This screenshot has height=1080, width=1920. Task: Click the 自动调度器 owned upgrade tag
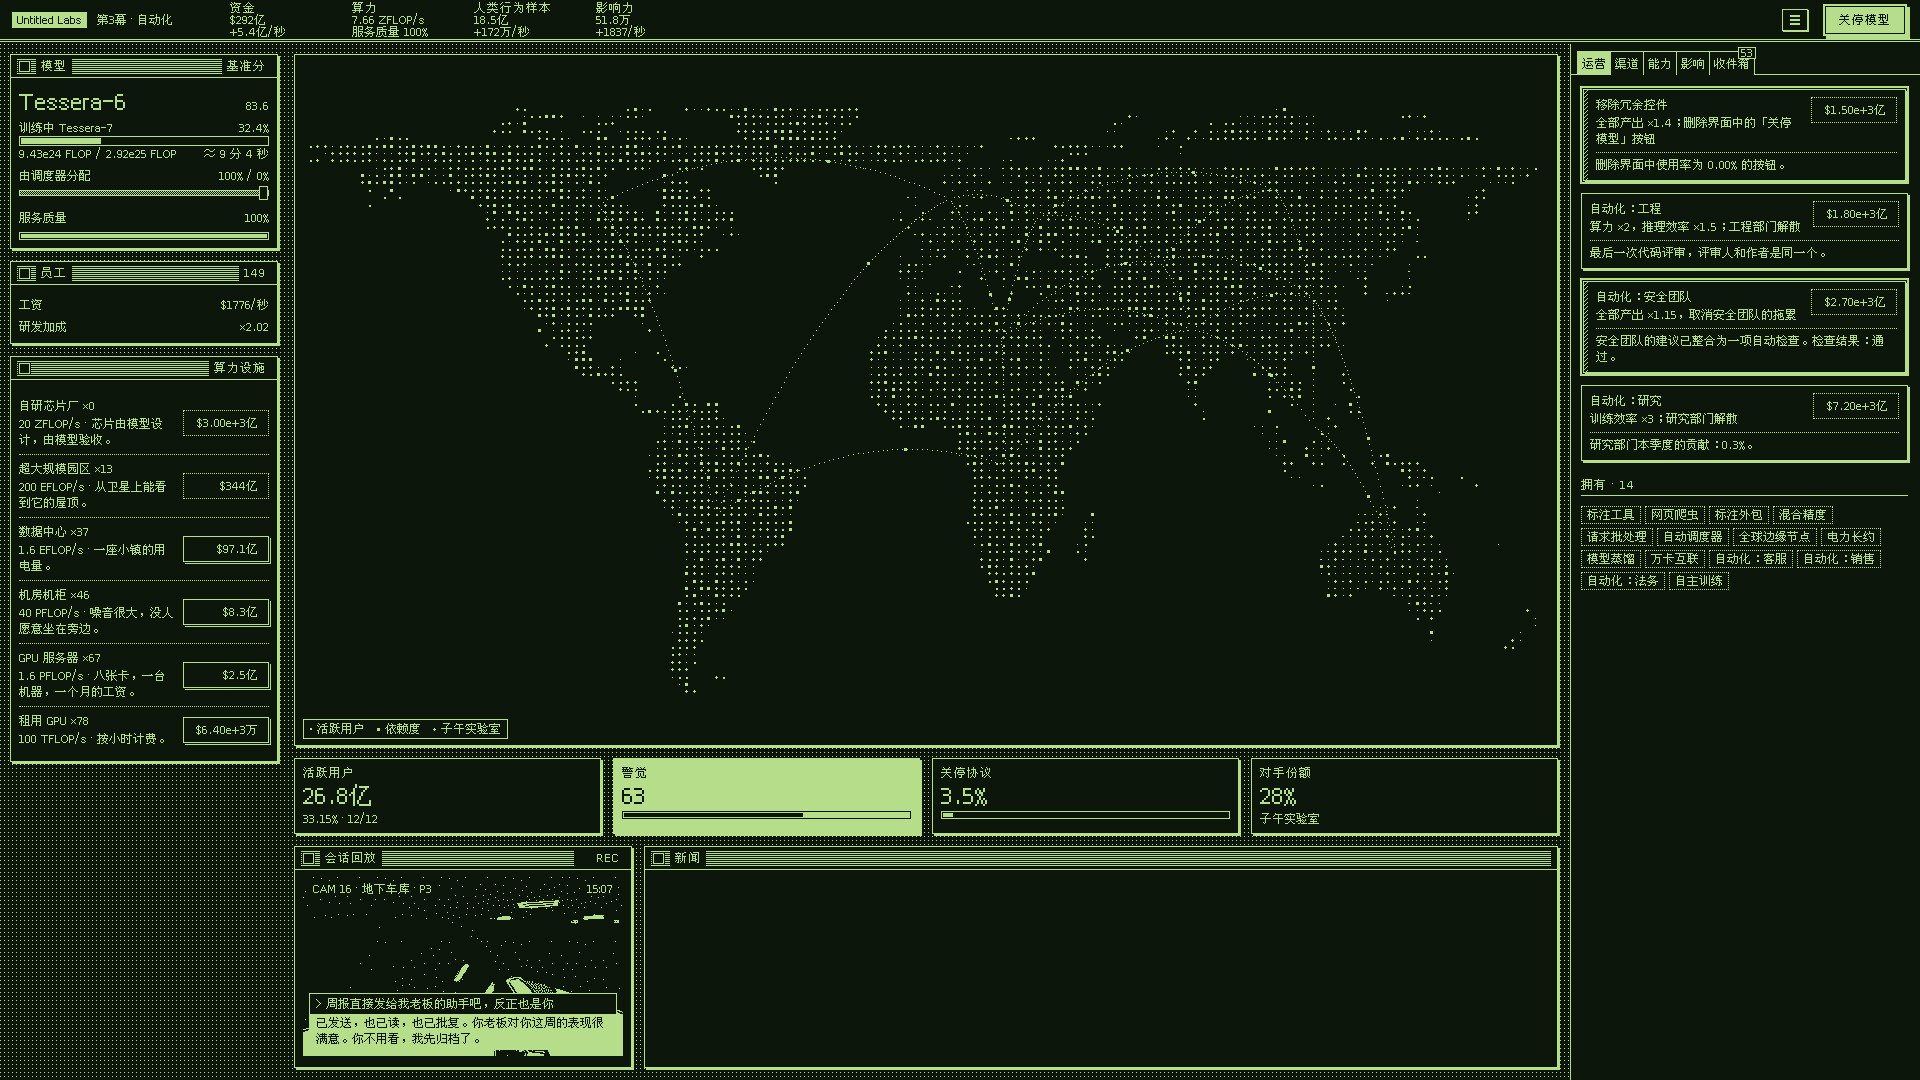[1692, 537]
